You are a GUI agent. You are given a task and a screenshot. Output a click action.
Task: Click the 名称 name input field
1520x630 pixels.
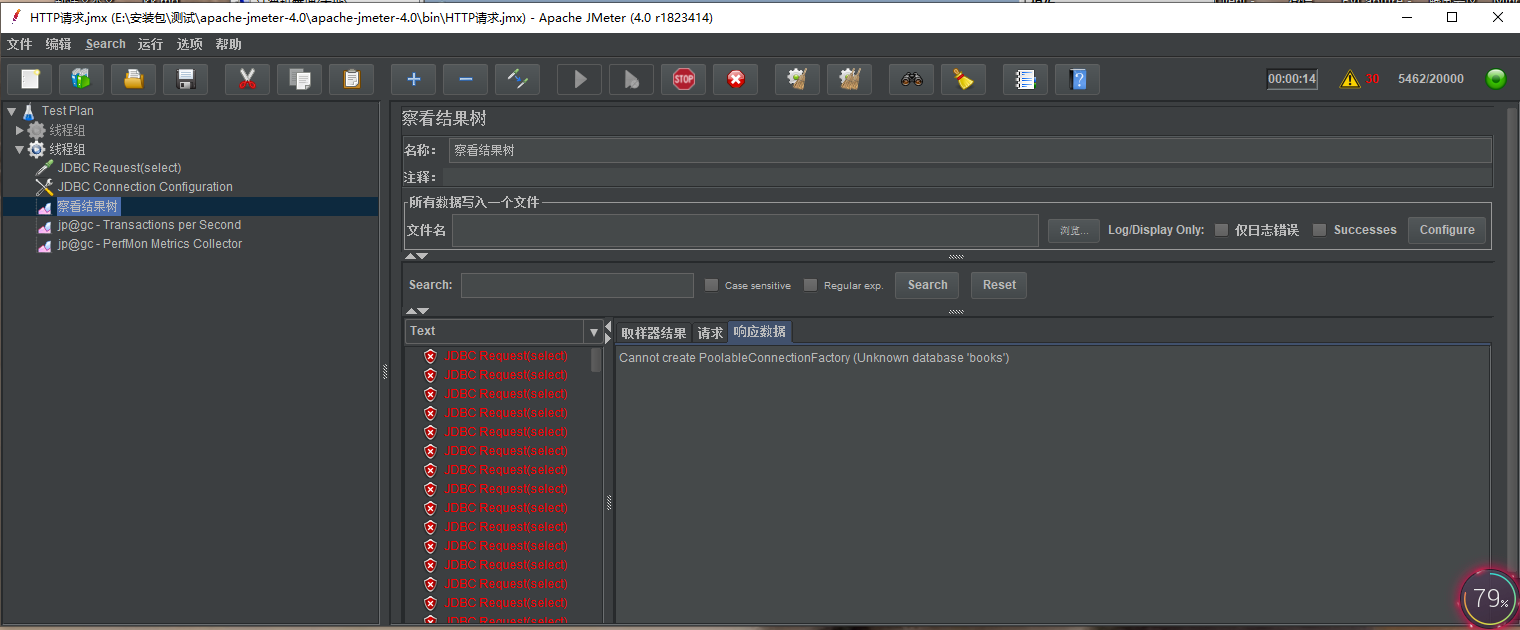[x=970, y=150]
